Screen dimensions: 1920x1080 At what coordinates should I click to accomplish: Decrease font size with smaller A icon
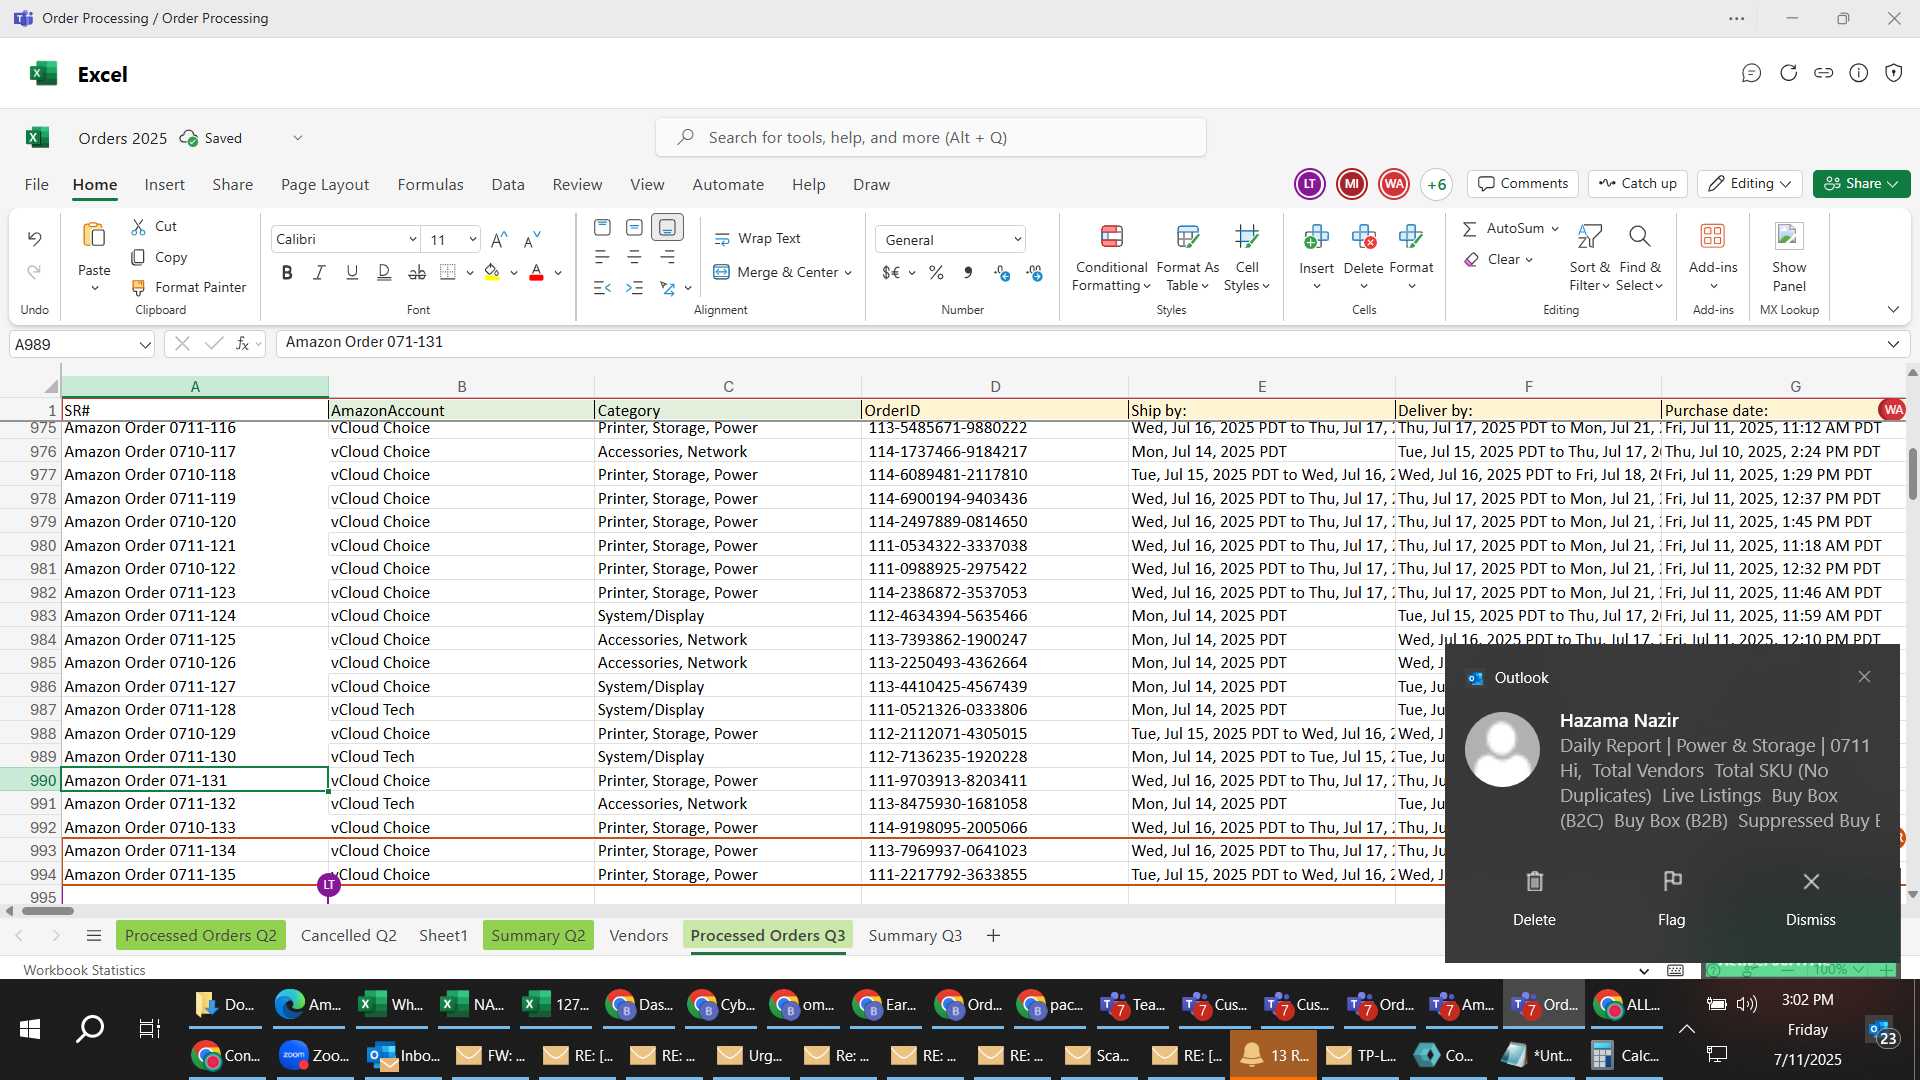532,239
